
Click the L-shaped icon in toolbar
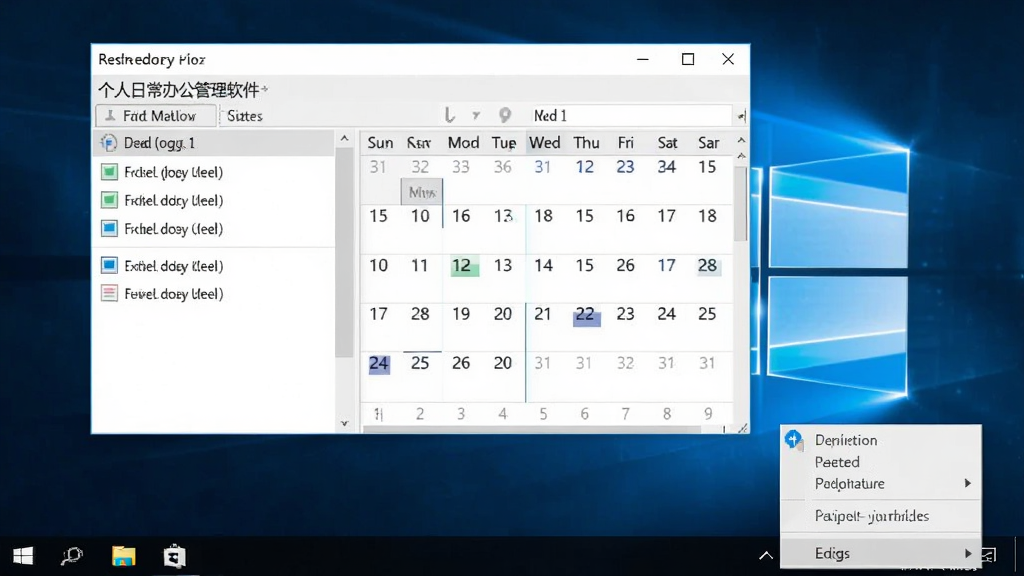tap(449, 115)
